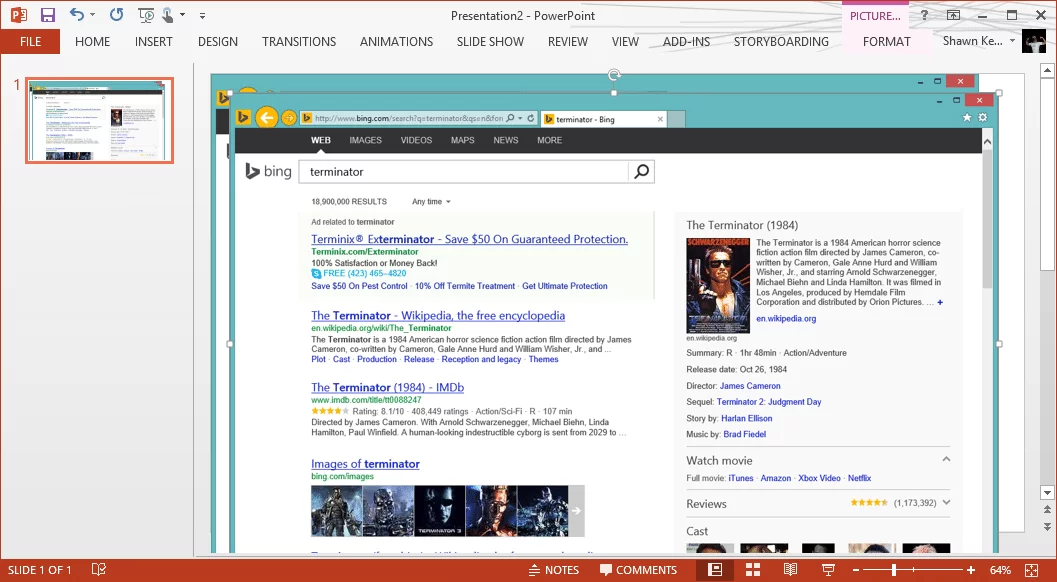
Task: Open the FILE tab
Action: (x=30, y=41)
